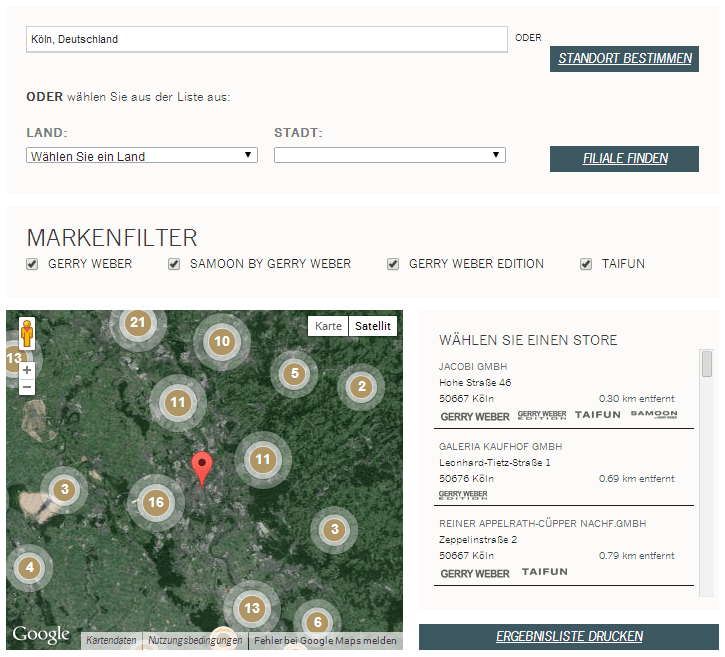Open the cluster marker showing 5 stores
The image size is (725, 657).
click(x=295, y=374)
